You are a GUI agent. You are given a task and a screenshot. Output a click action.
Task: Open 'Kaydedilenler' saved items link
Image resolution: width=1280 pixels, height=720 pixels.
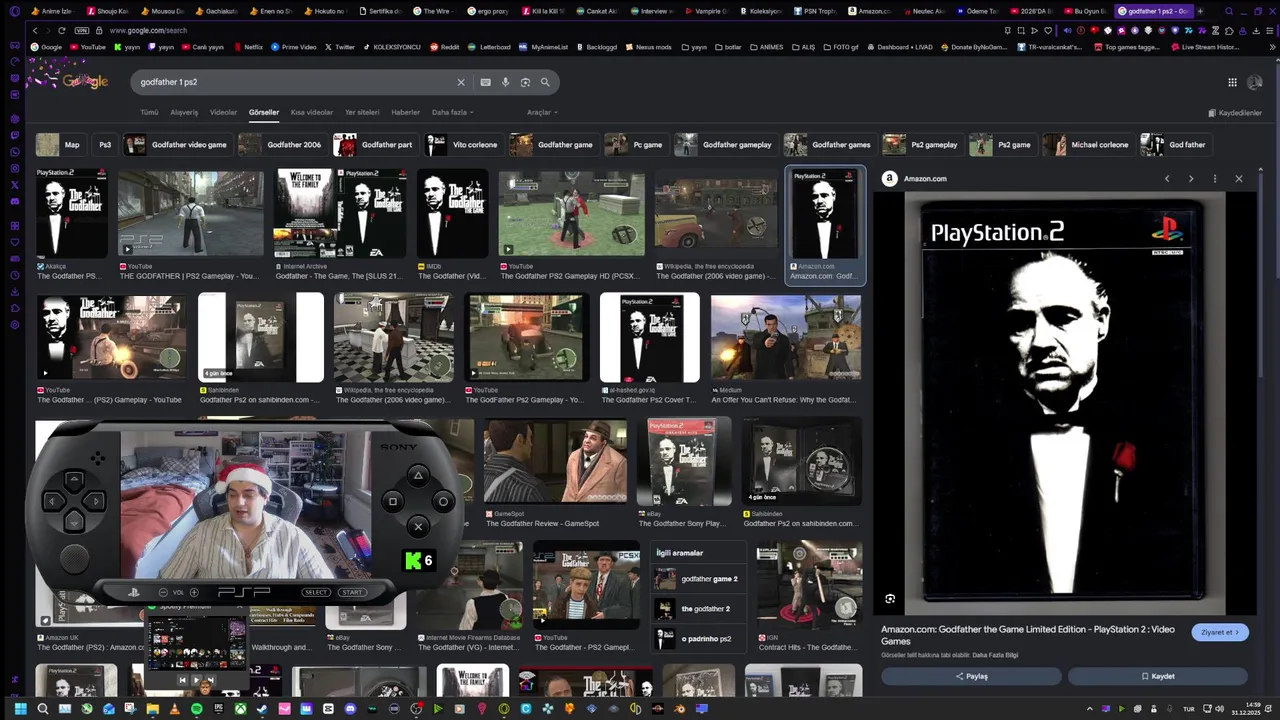coord(1235,113)
